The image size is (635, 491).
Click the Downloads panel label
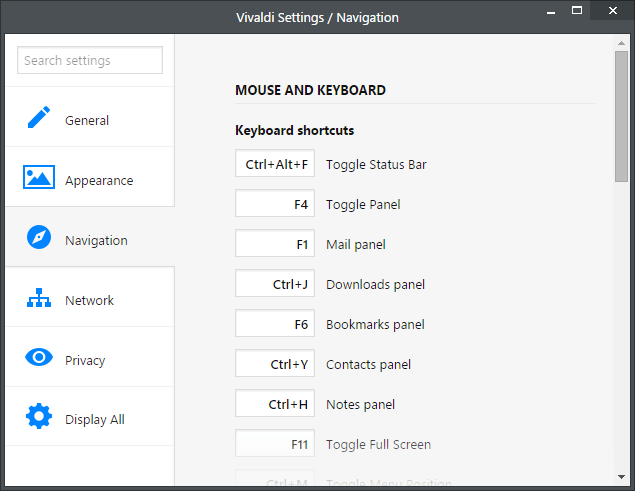pyautogui.click(x=375, y=285)
